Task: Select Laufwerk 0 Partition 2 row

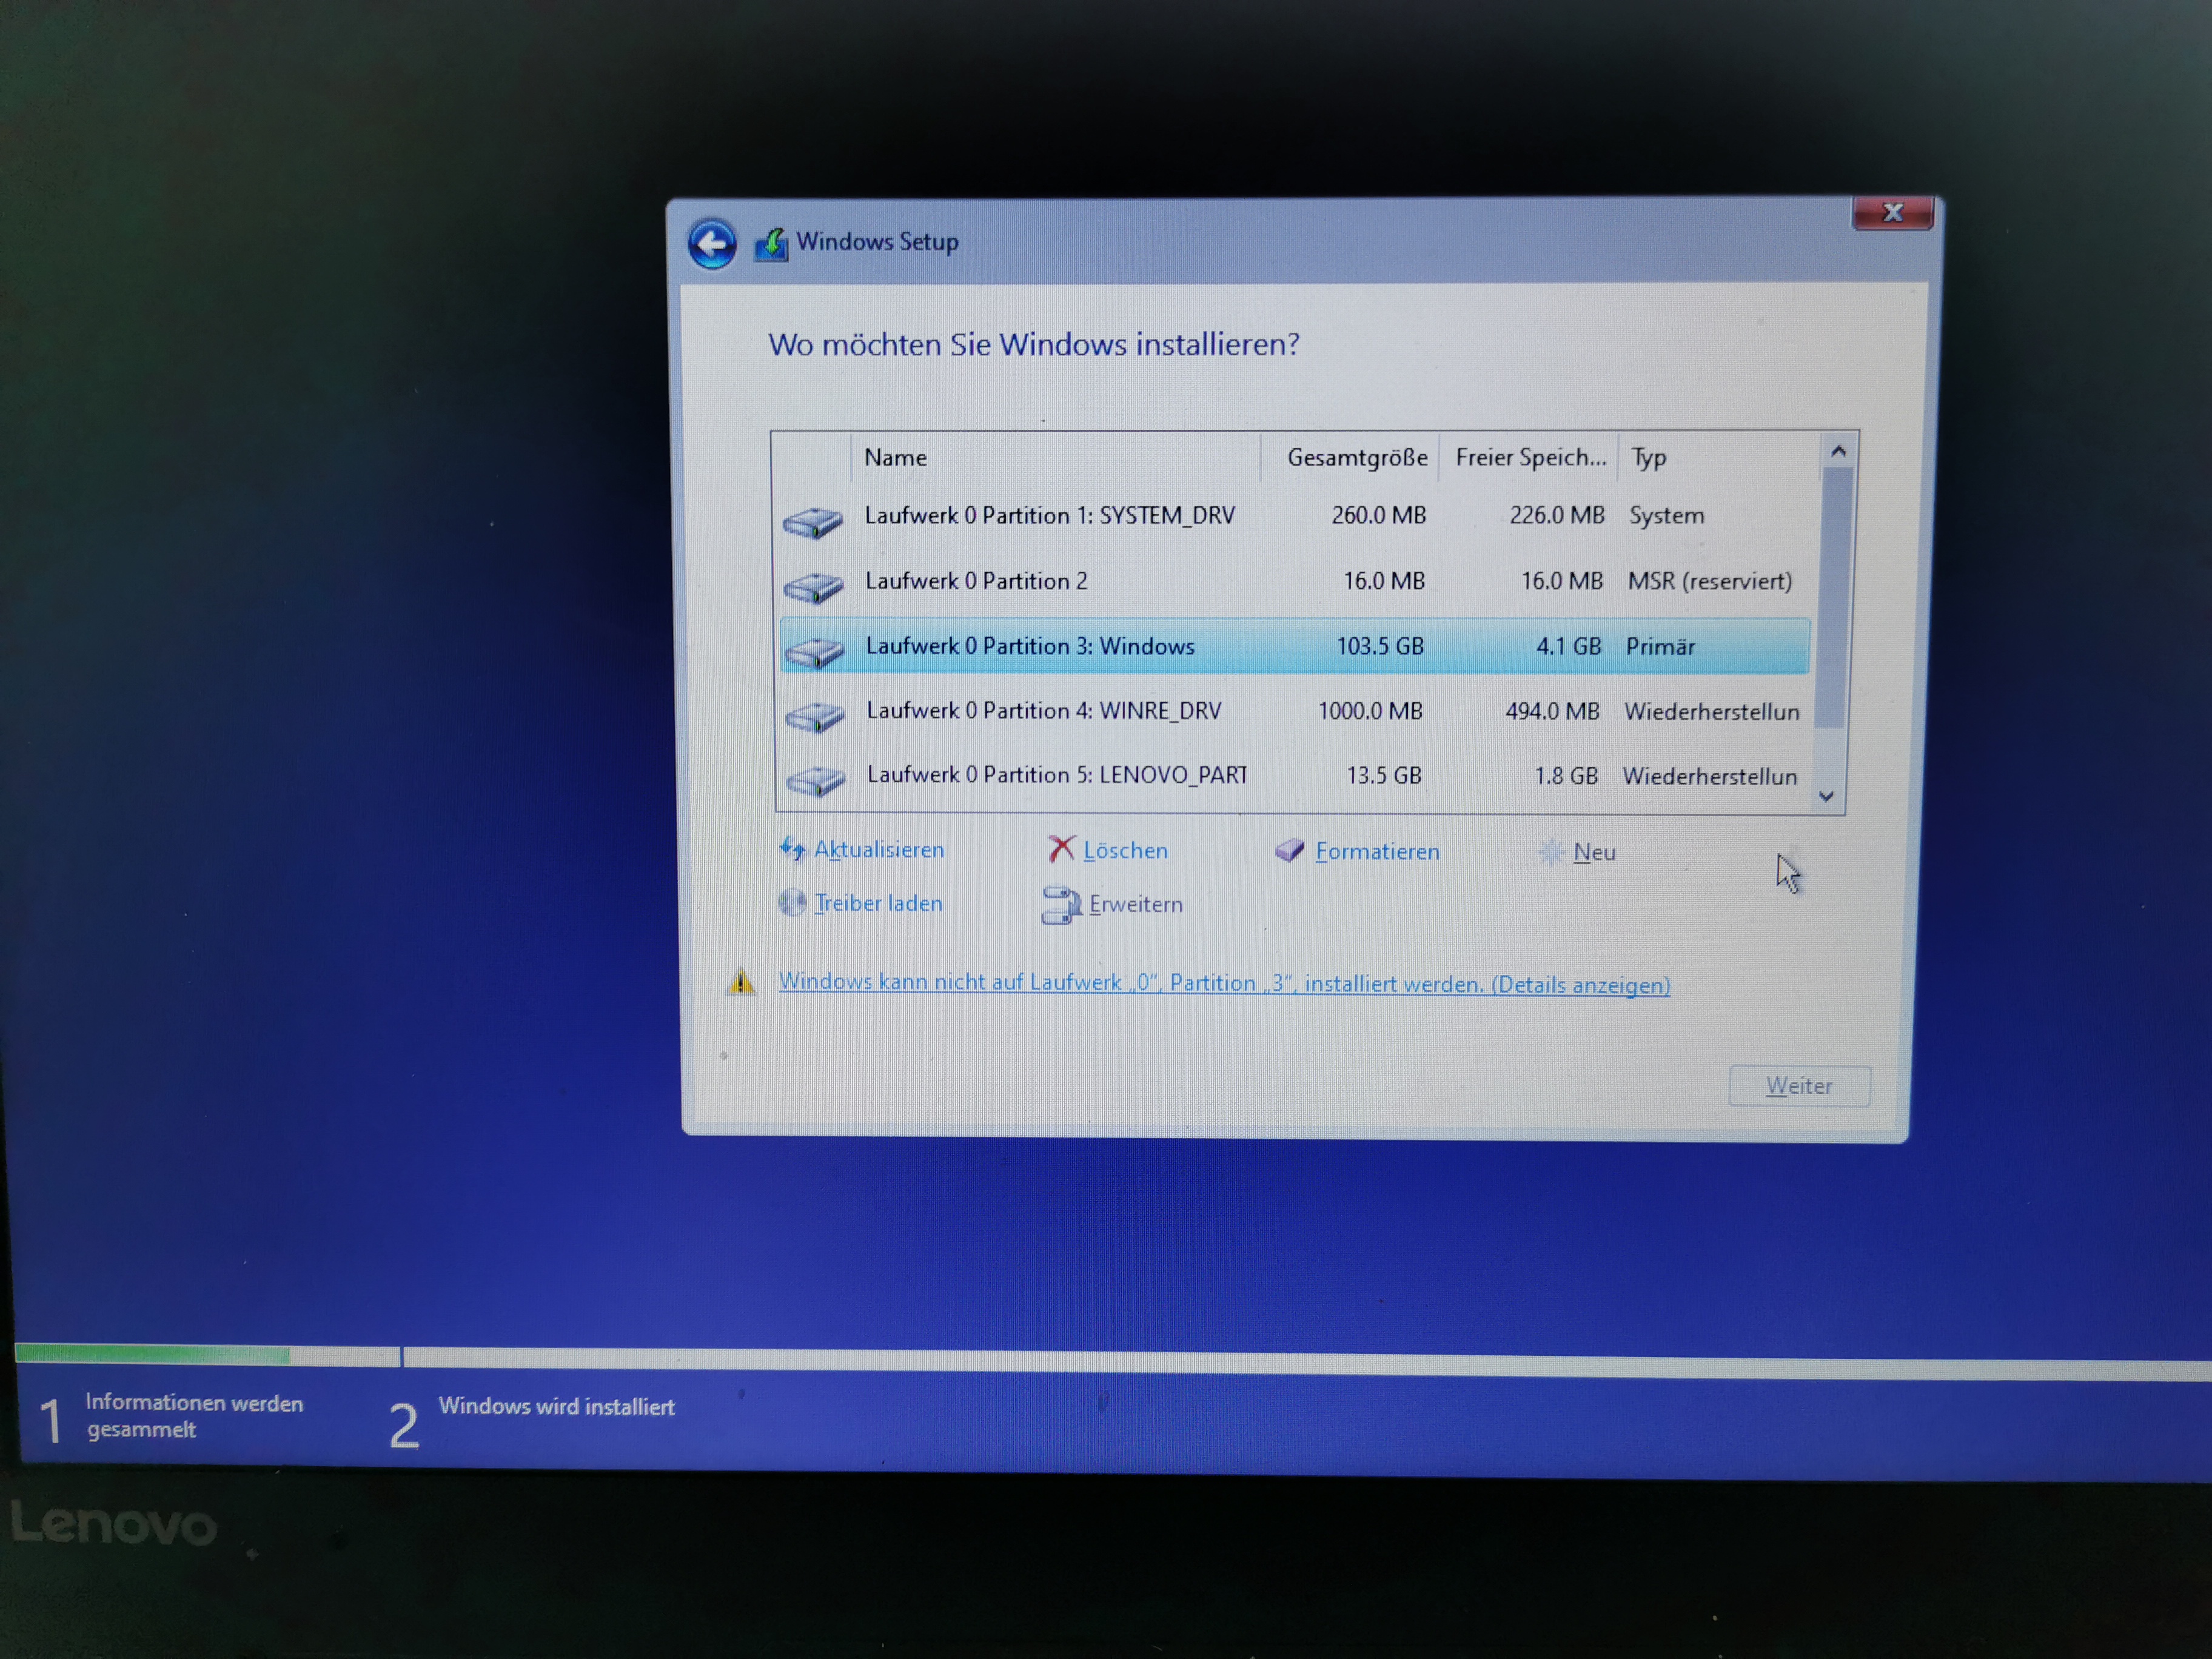Action: click(977, 581)
